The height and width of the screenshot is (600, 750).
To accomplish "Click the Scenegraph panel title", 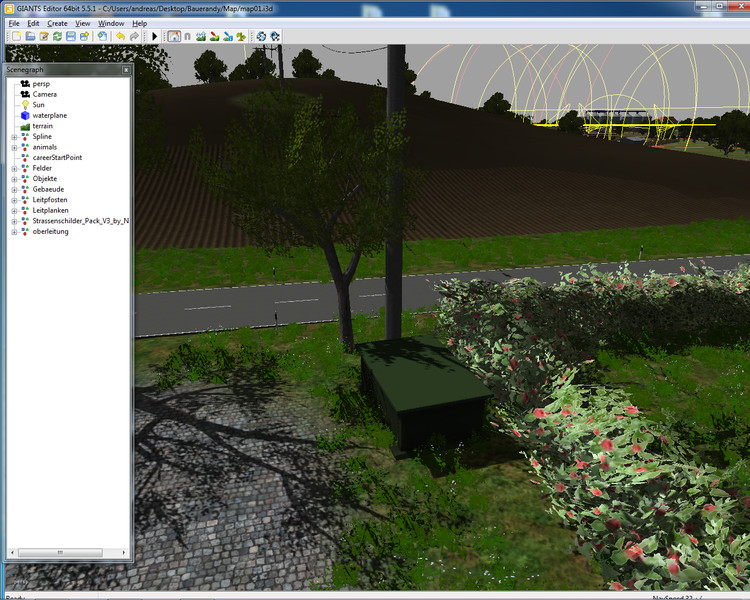I will point(25,70).
